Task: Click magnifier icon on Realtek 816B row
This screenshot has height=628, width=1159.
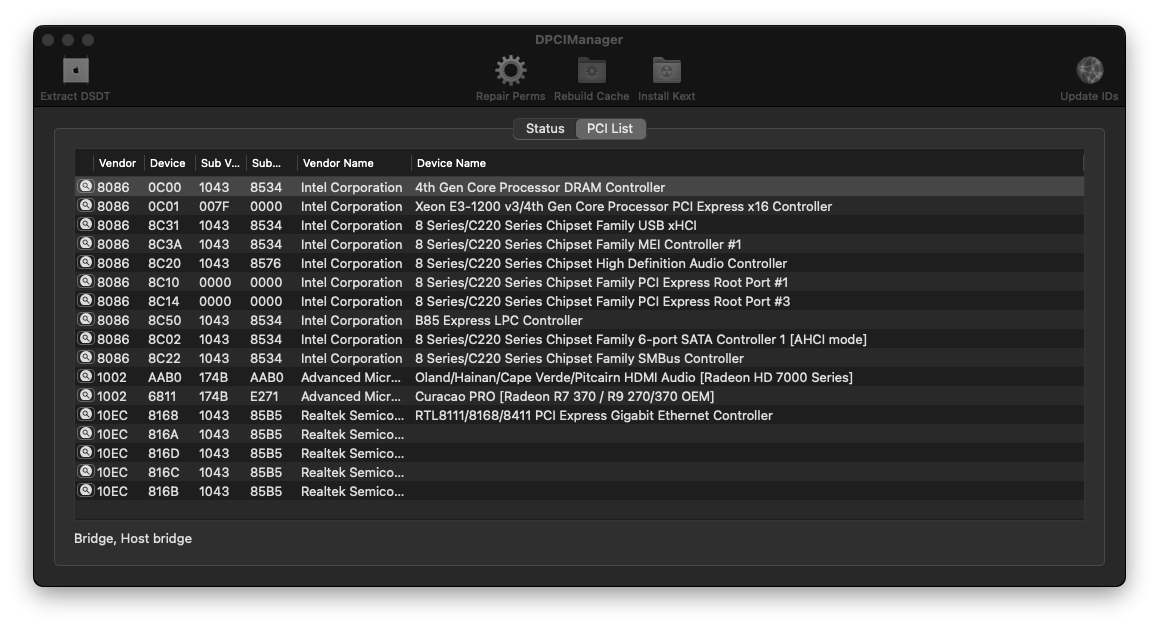Action: click(x=86, y=490)
